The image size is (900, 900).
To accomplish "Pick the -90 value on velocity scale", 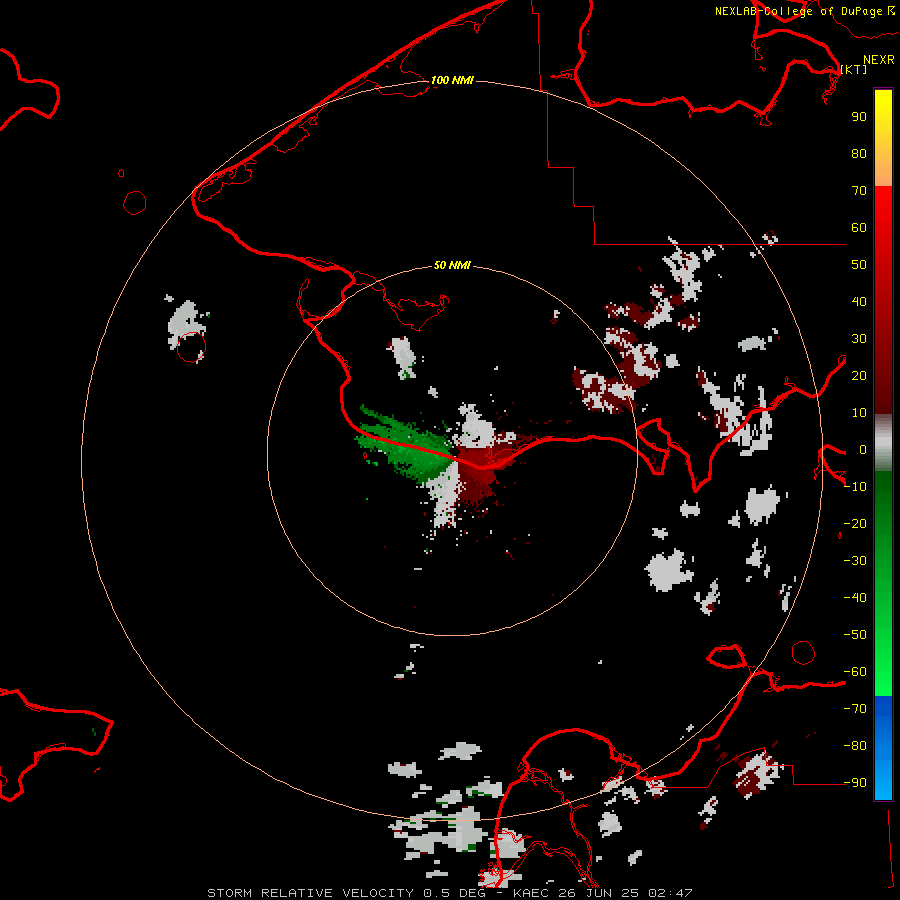I will 855,782.
